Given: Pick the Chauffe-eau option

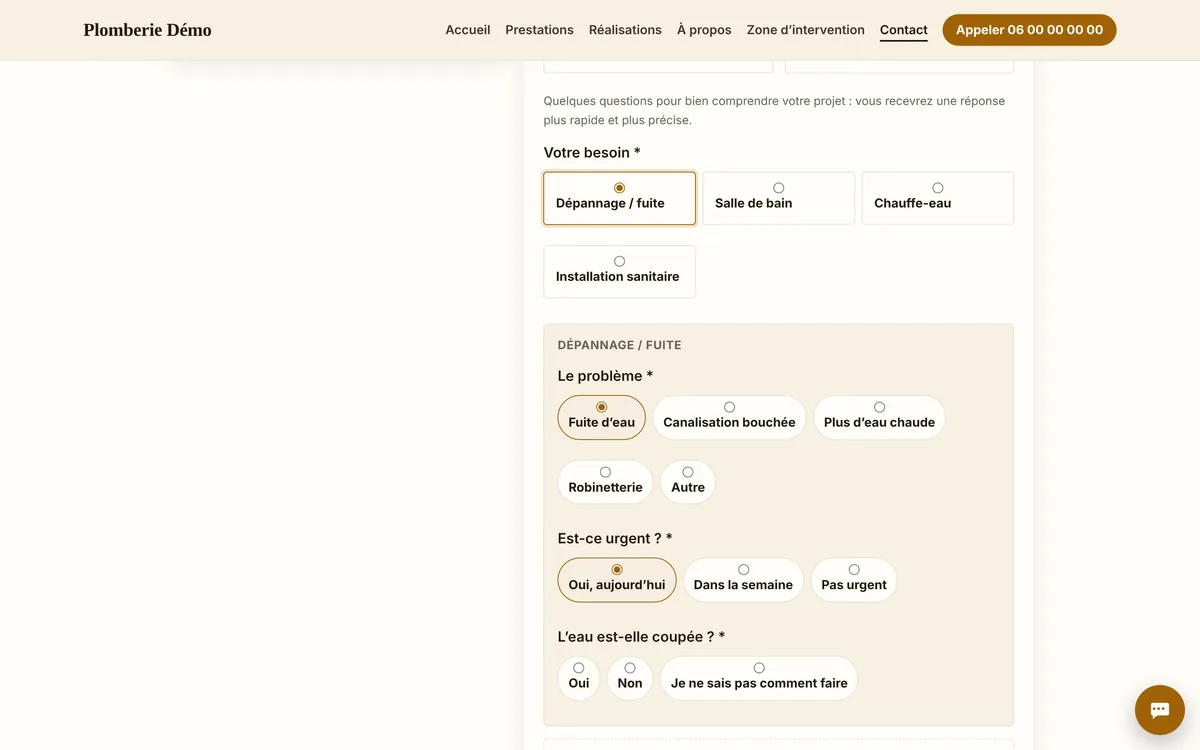Looking at the screenshot, I should (937, 198).
